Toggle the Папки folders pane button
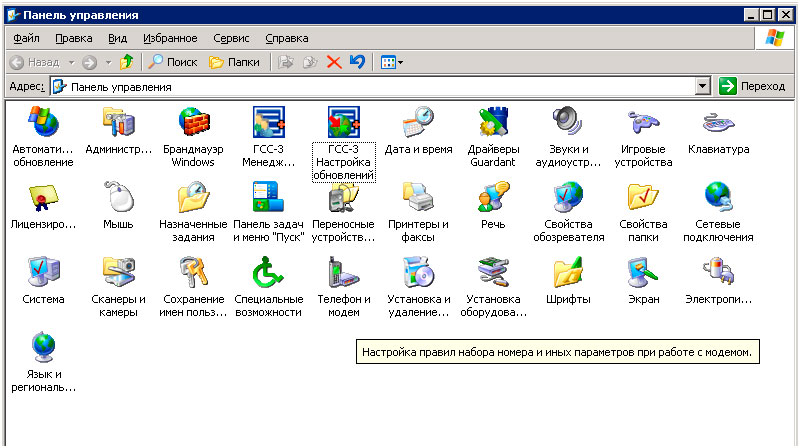The width and height of the screenshot is (800, 448). pos(235,62)
